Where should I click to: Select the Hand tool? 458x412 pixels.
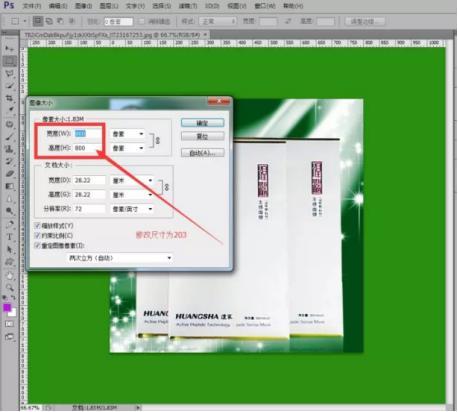pyautogui.click(x=9, y=275)
